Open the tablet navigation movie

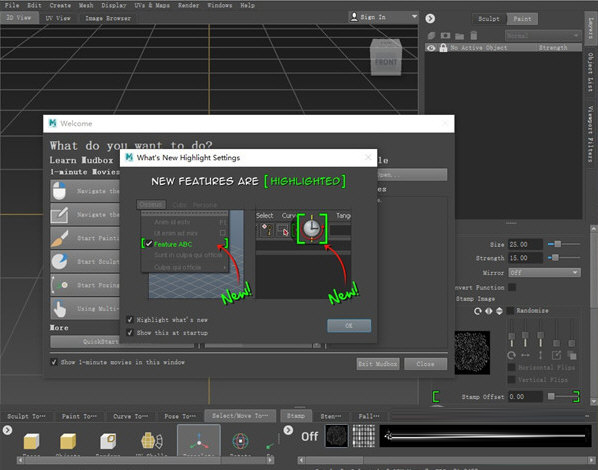(85, 214)
